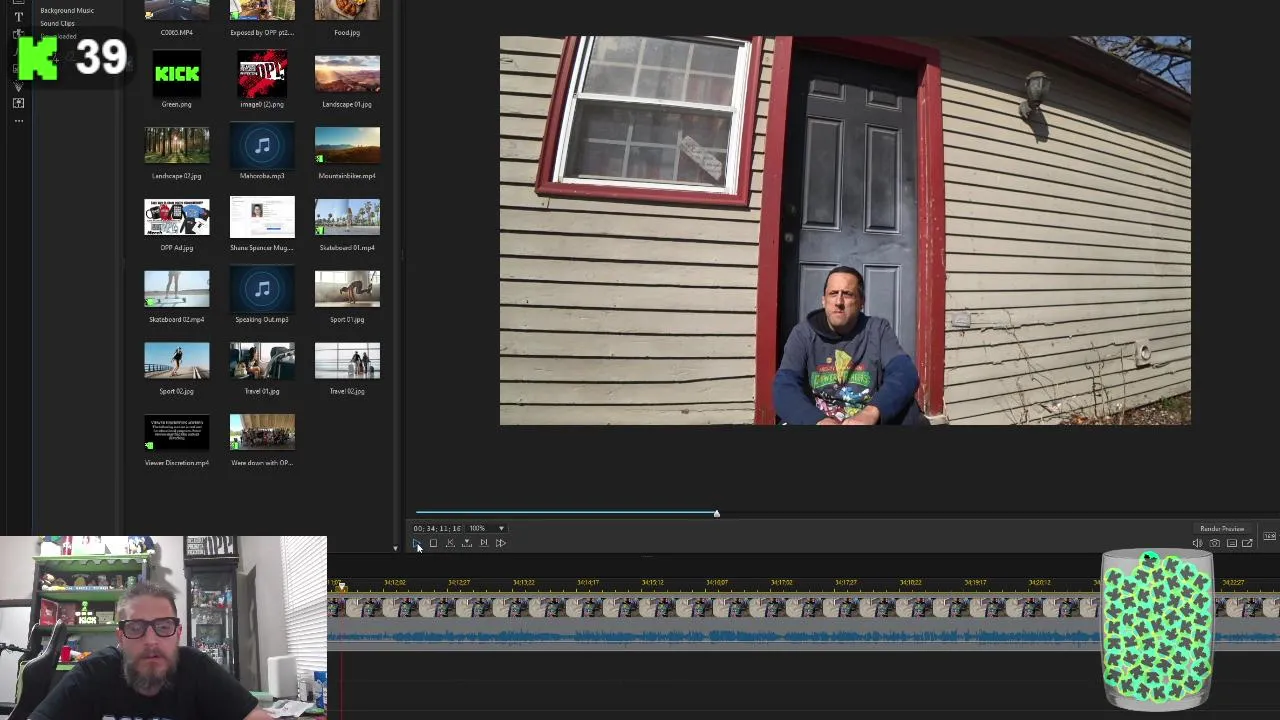The image size is (1280, 720).
Task: Select the Sound Clips category
Action: [x=57, y=23]
